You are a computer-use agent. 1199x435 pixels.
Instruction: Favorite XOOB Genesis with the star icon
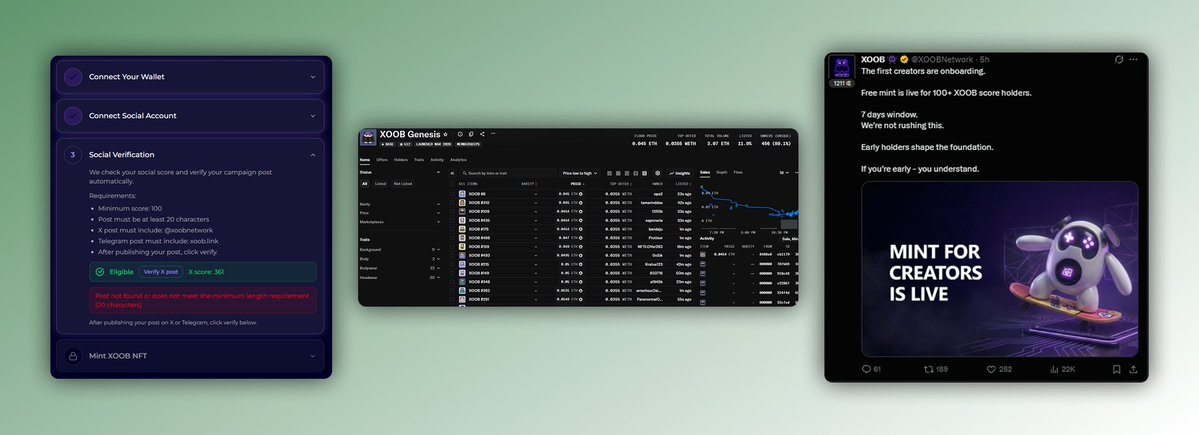(446, 134)
